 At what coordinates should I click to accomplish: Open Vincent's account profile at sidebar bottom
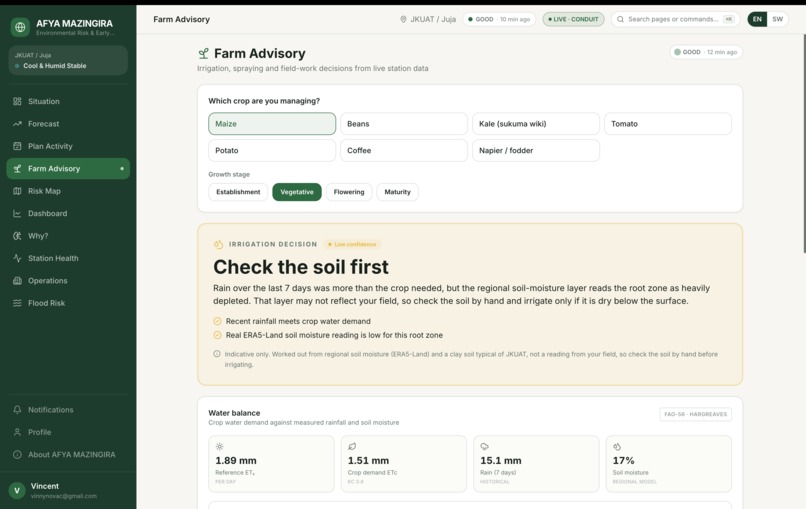(x=68, y=490)
